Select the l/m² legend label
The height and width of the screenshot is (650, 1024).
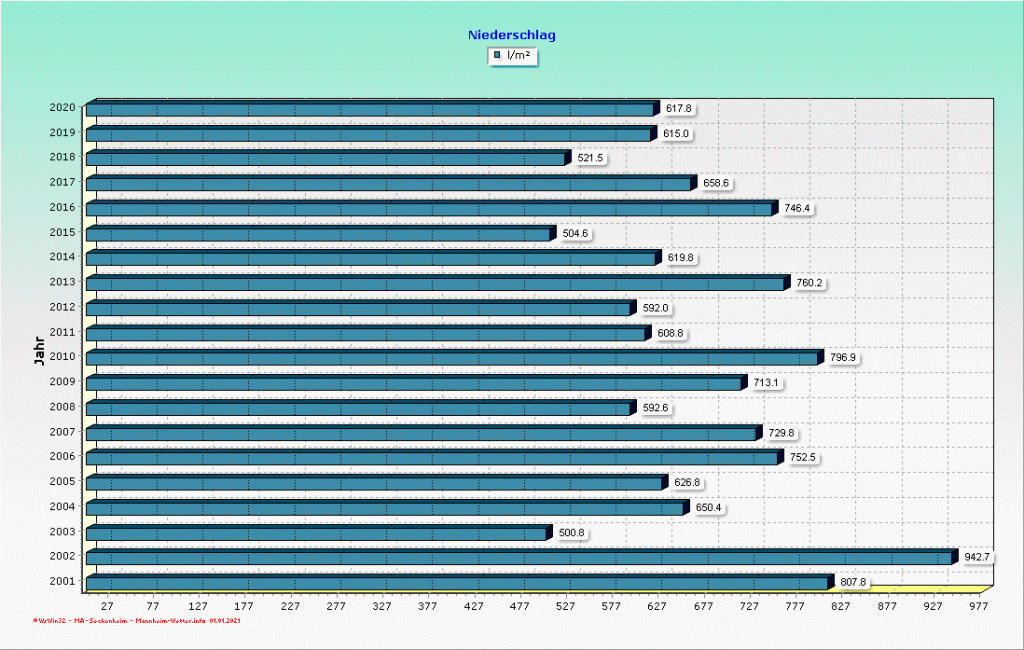pyautogui.click(x=518, y=56)
